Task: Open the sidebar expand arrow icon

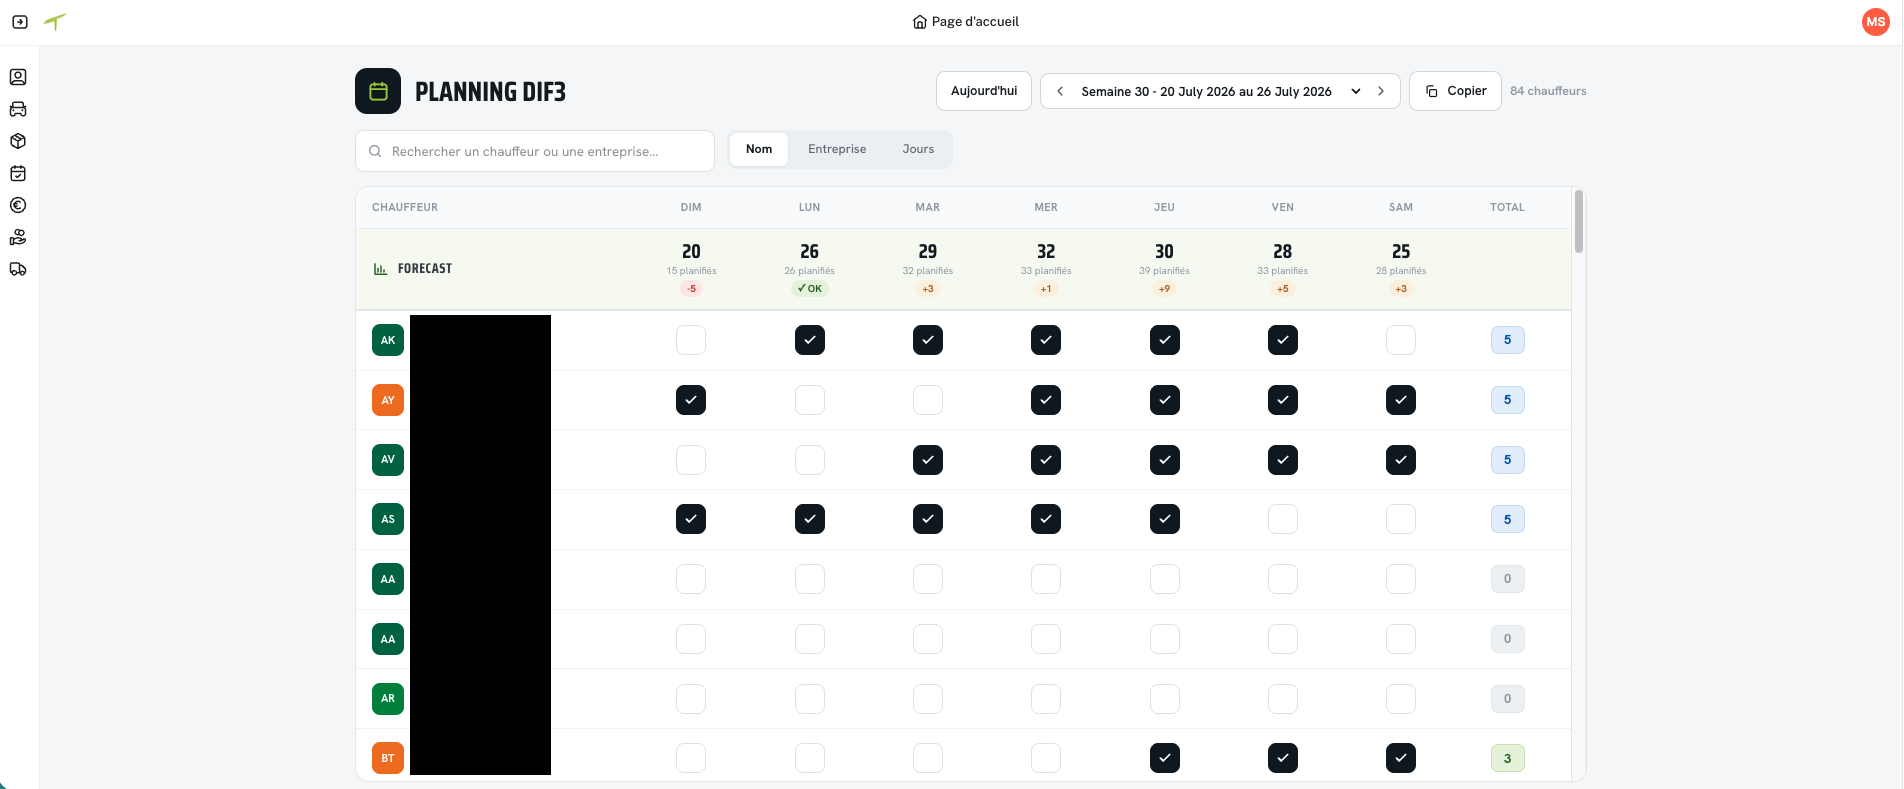Action: tap(20, 22)
